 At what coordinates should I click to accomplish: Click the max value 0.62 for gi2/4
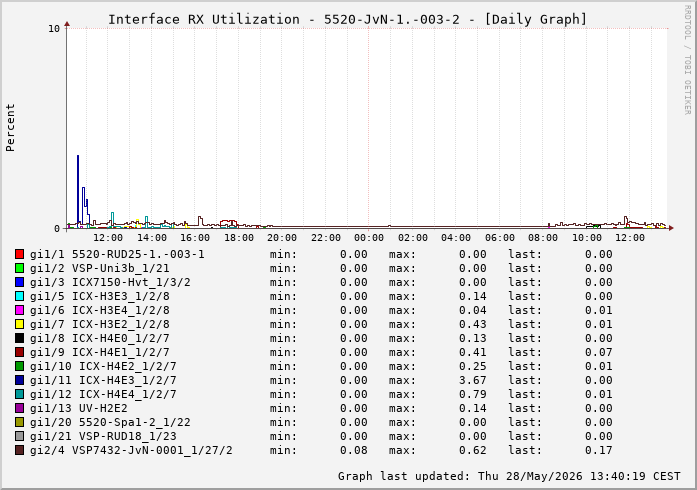pos(473,450)
